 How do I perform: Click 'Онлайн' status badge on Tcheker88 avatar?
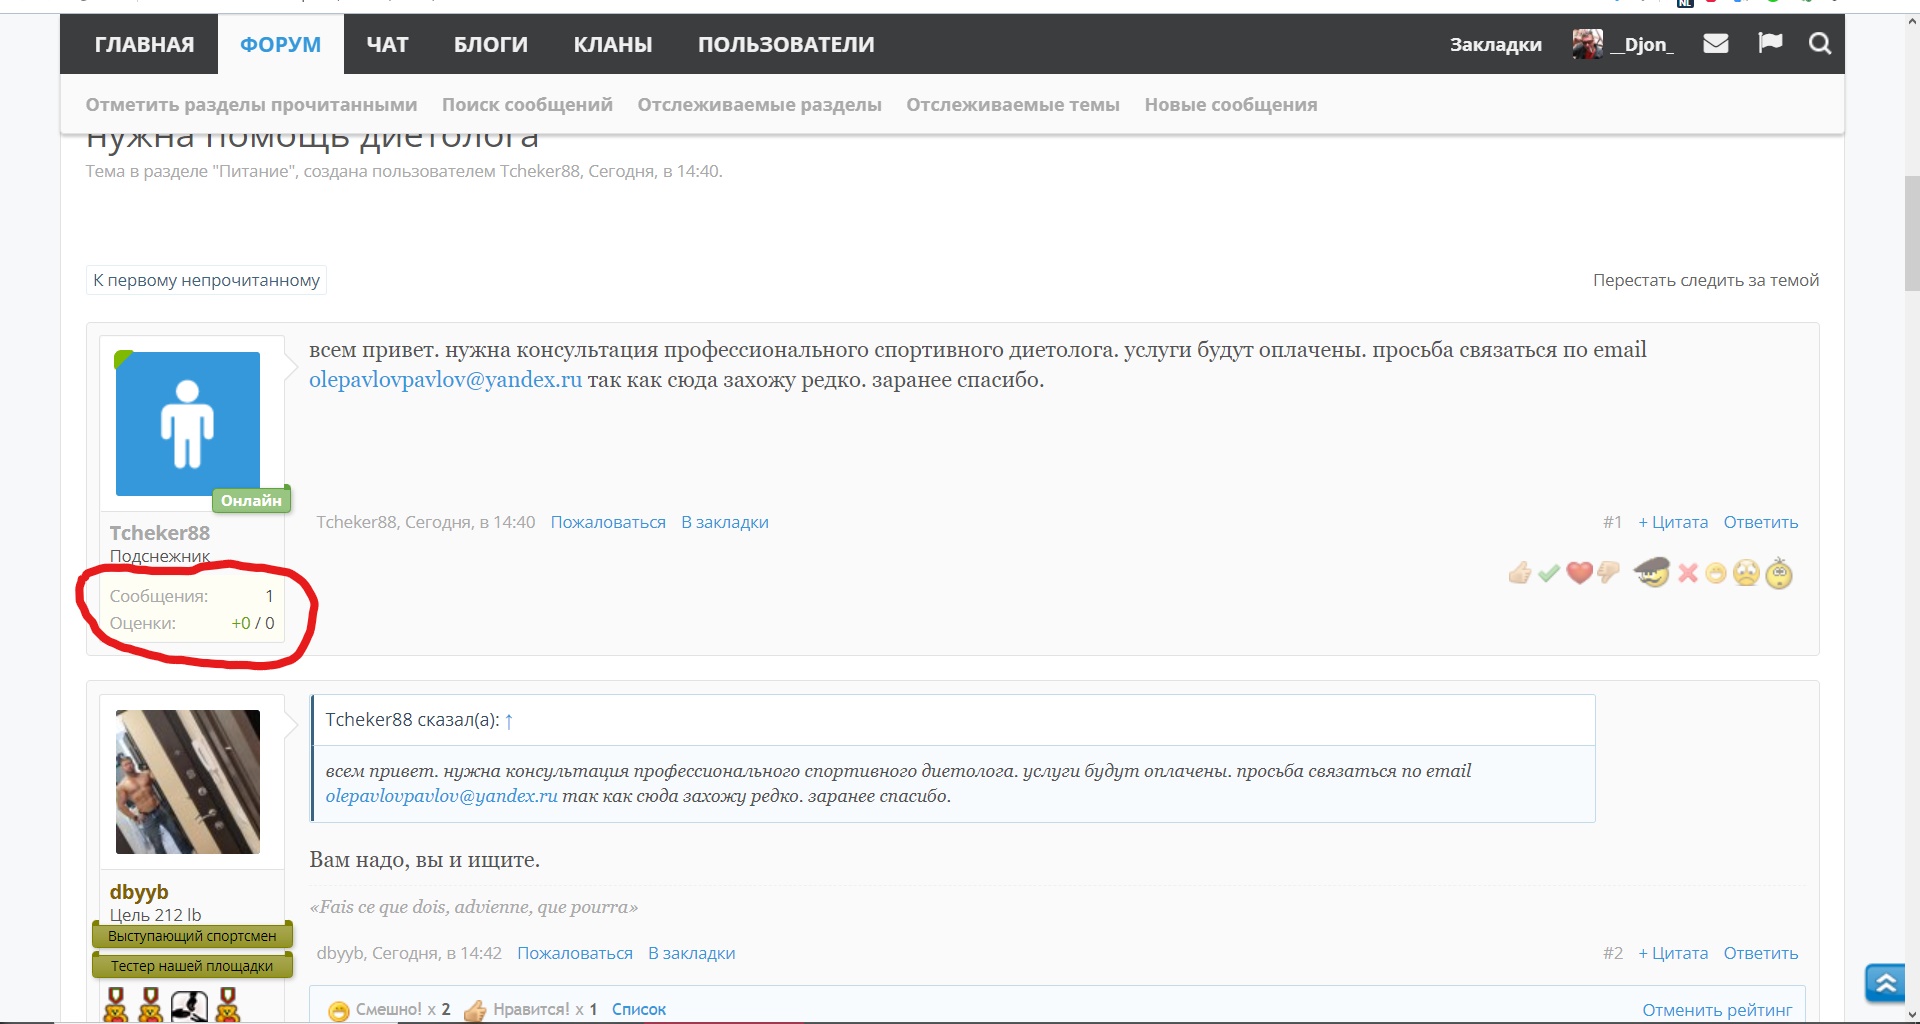click(x=251, y=500)
